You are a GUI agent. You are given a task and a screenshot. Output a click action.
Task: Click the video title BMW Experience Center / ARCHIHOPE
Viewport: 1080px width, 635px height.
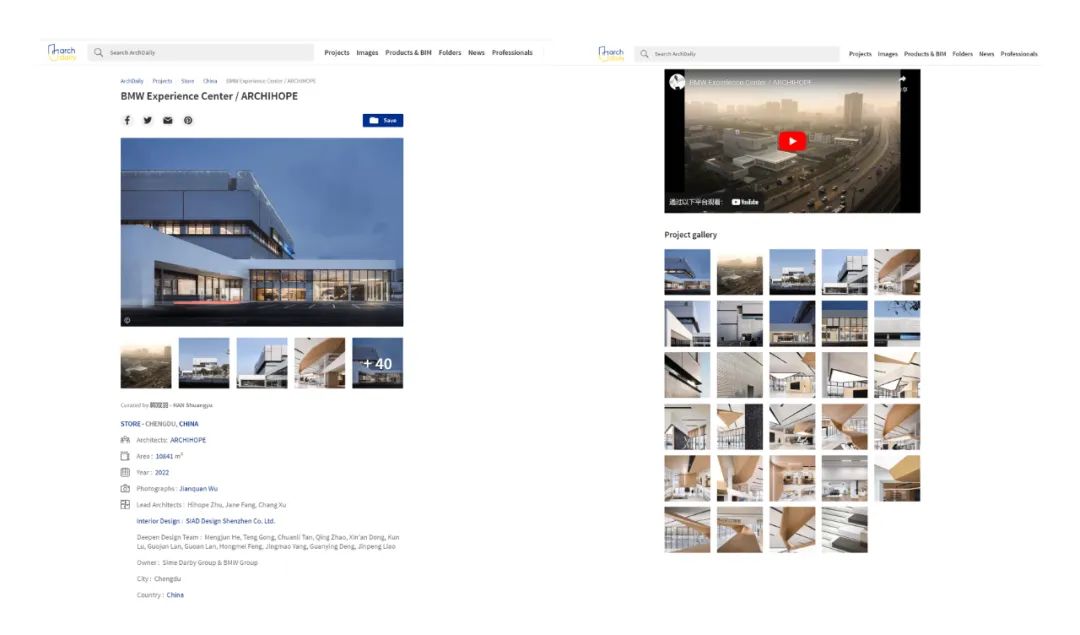tap(751, 83)
